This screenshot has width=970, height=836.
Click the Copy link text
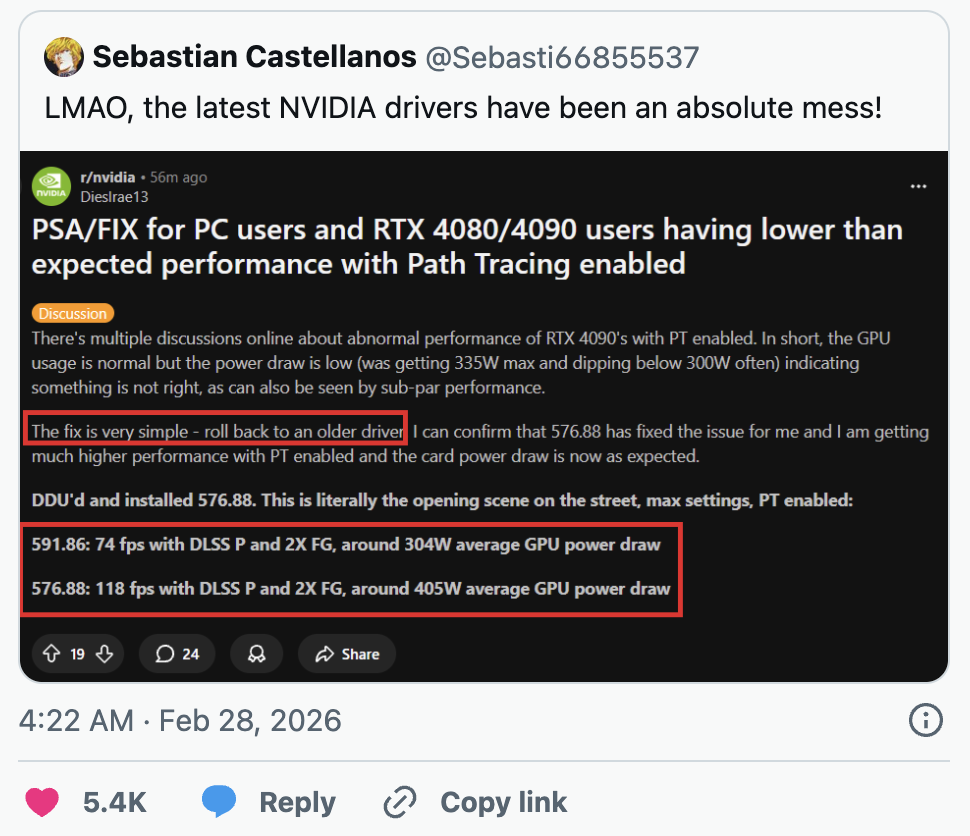click(x=503, y=801)
